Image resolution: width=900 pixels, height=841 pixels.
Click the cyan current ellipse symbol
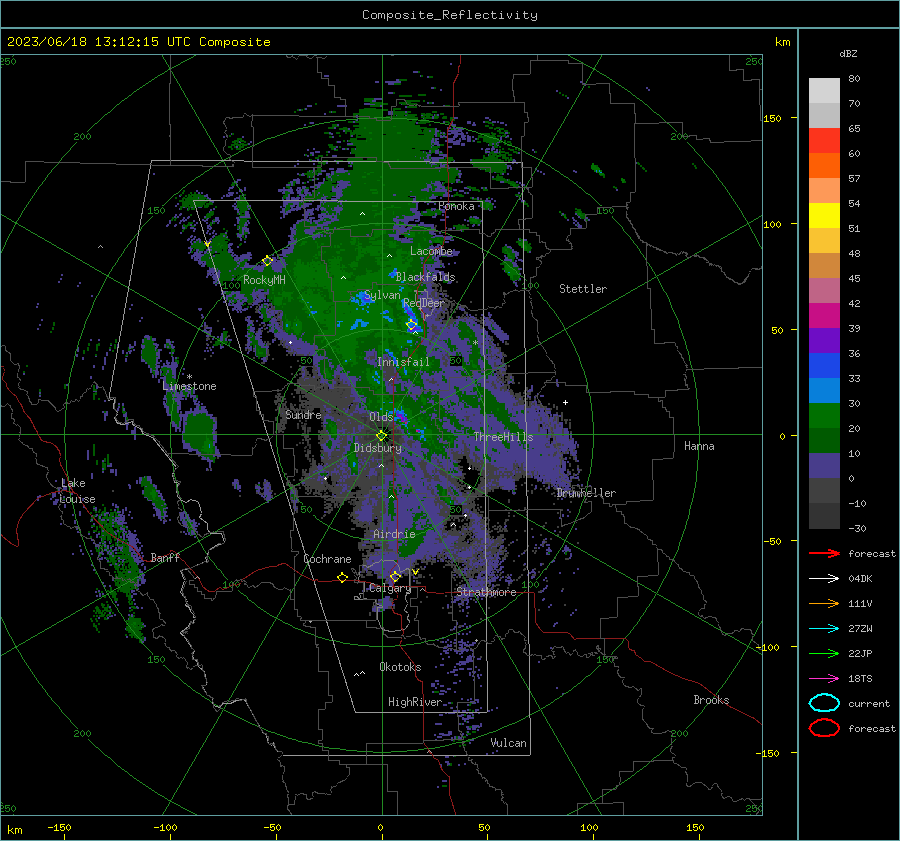(x=824, y=703)
